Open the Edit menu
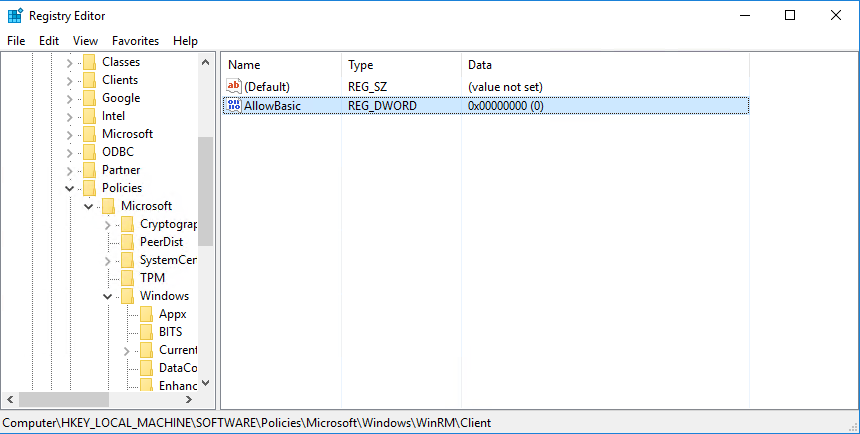Screen dimensions: 860x434 pos(49,41)
